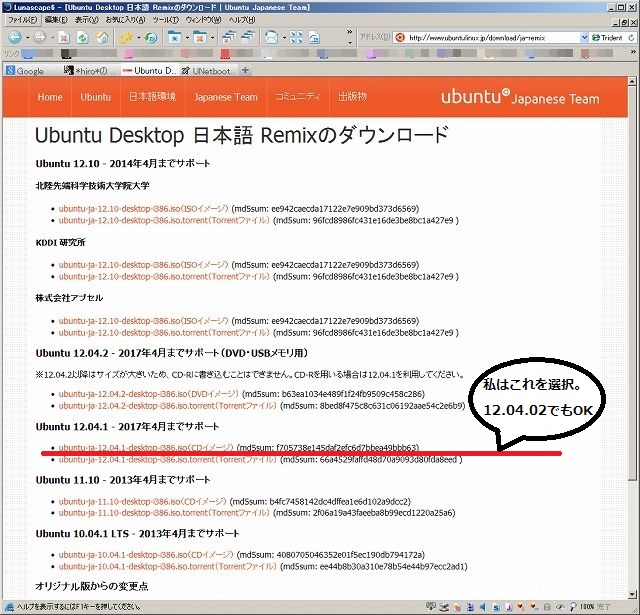Viewport: 640px width, 615px height.
Task: Reload the page with the green refresh page icon
Action: point(83,38)
